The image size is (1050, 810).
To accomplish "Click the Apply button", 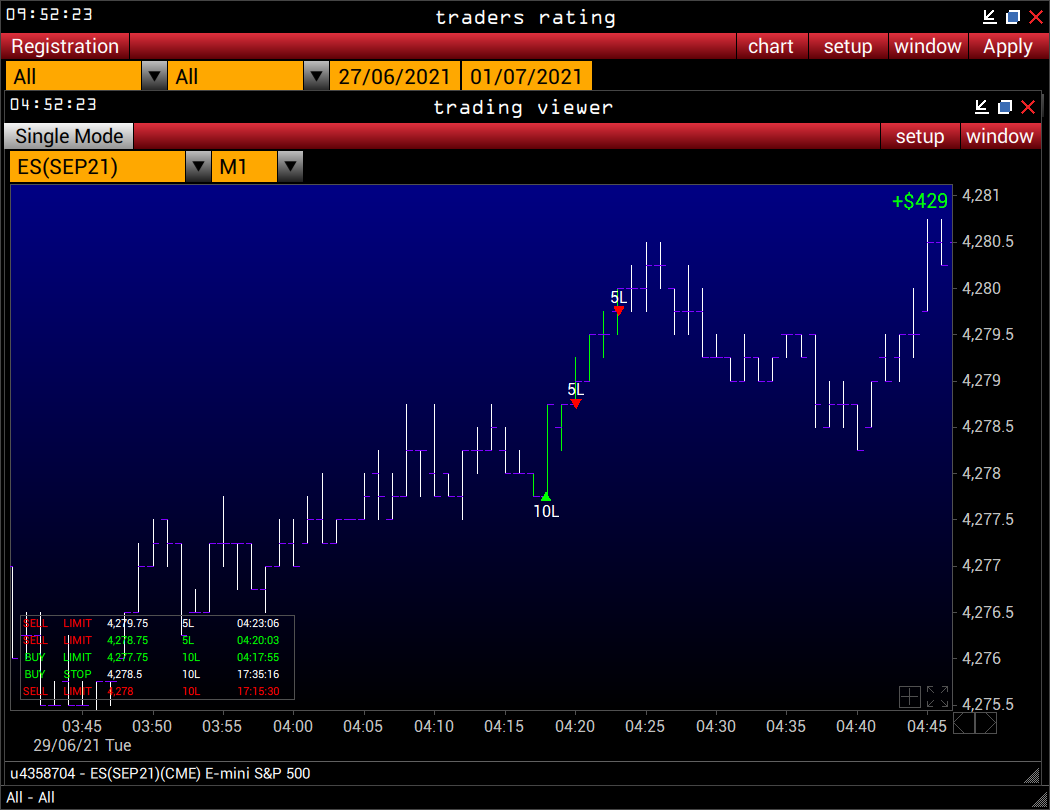I will point(1007,46).
